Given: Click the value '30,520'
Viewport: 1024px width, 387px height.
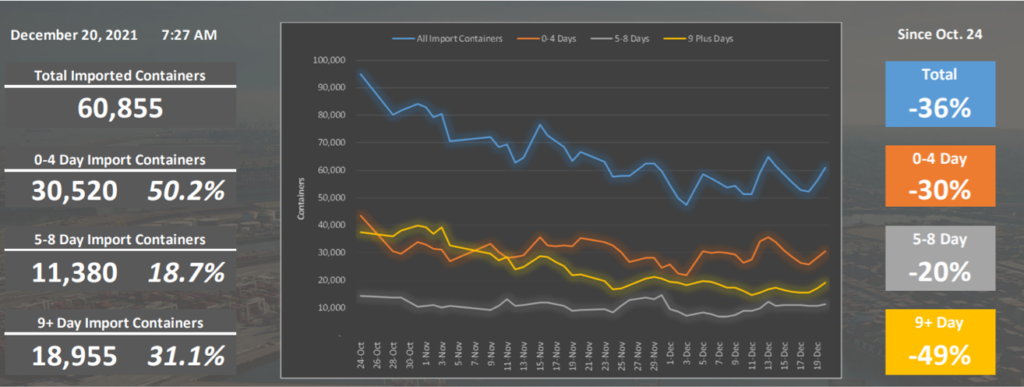Looking at the screenshot, I should (x=75, y=191).
